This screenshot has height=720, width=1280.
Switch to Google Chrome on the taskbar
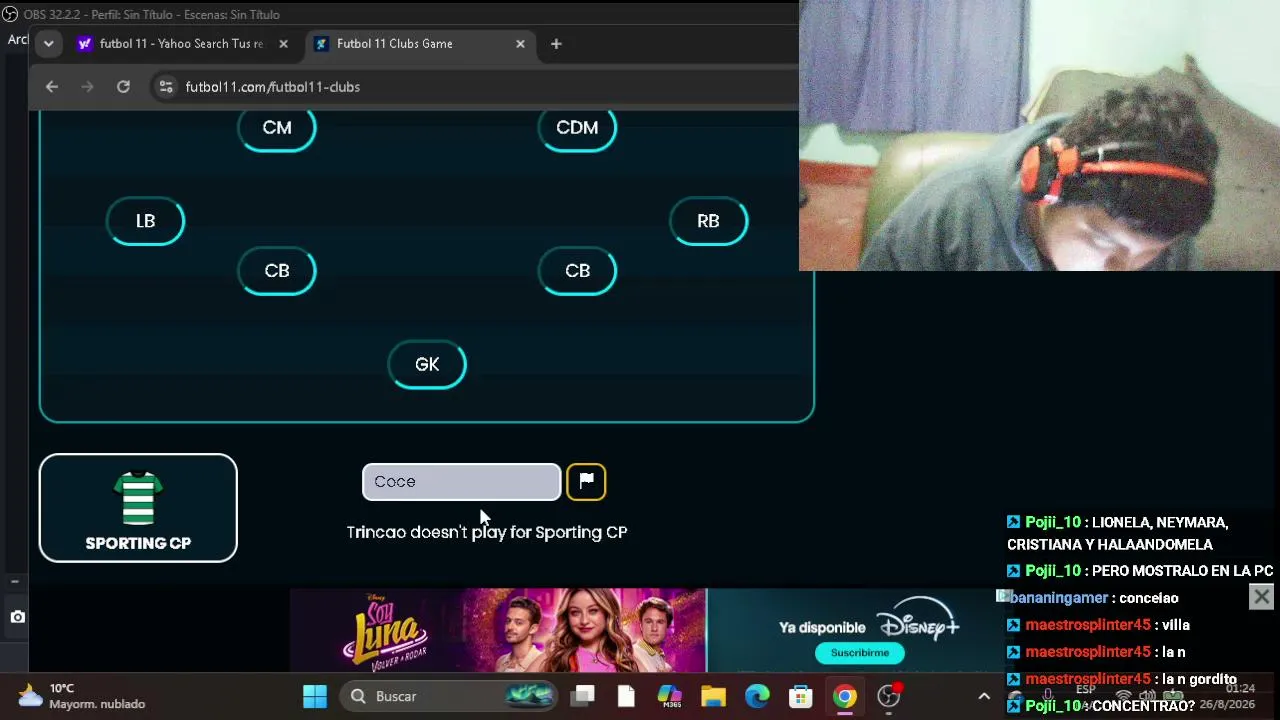click(x=845, y=696)
